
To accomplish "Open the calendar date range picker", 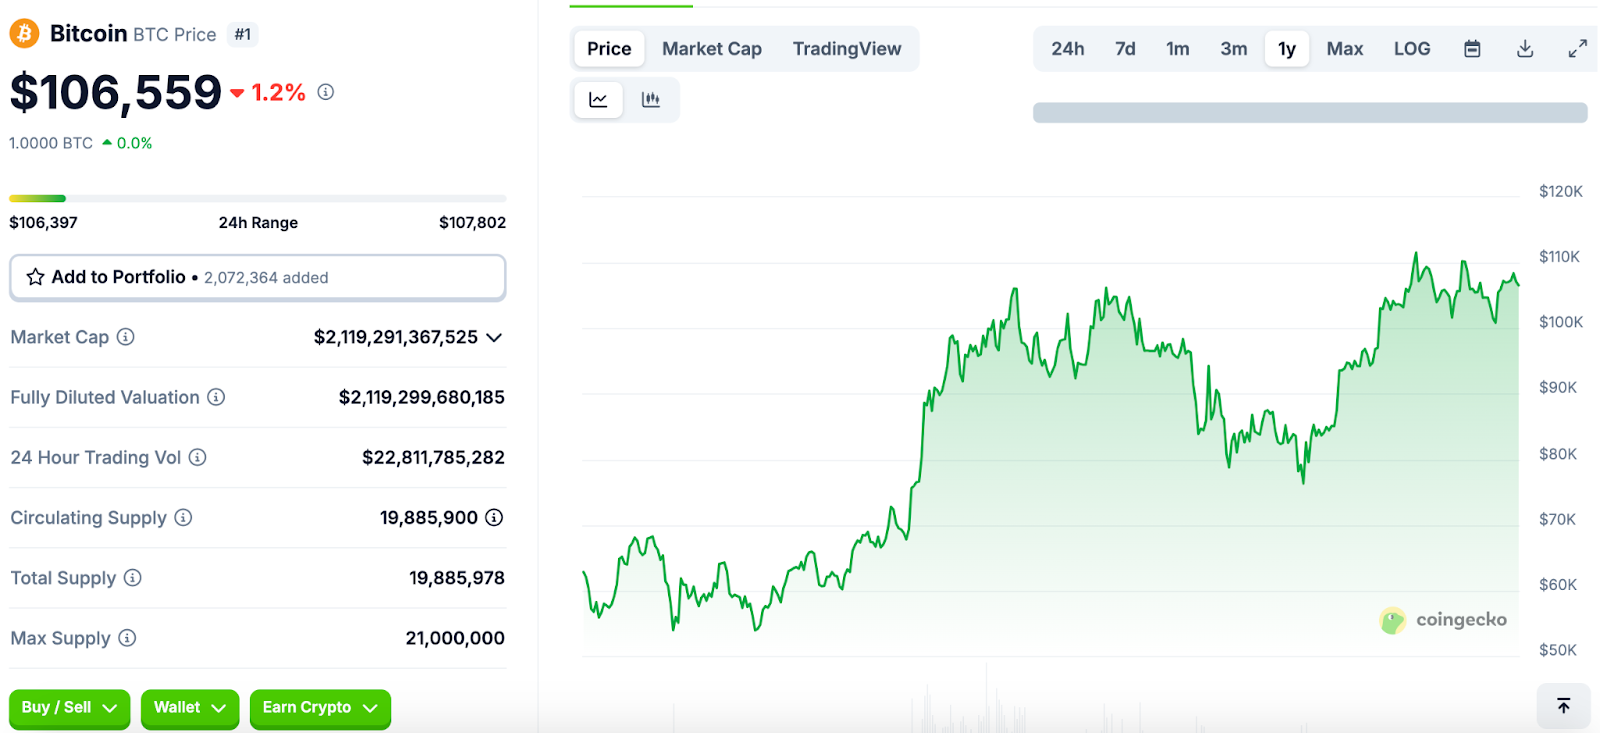I will [1472, 49].
